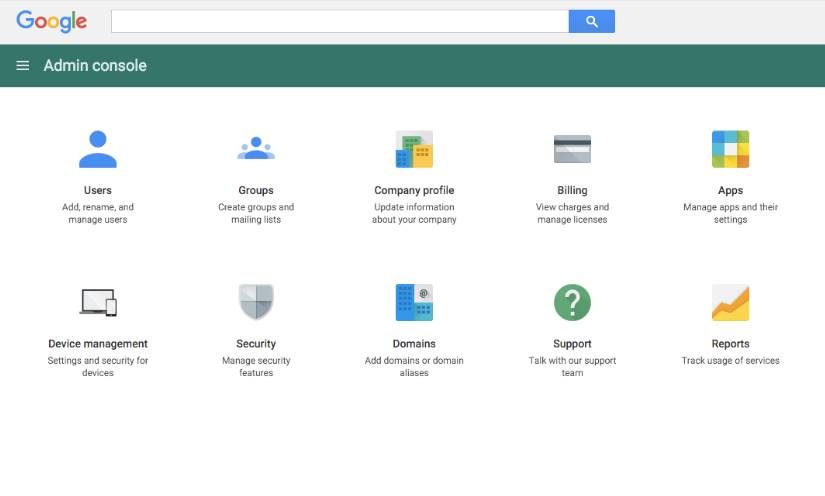
Task: Open the Reports chart icon
Action: (x=730, y=302)
